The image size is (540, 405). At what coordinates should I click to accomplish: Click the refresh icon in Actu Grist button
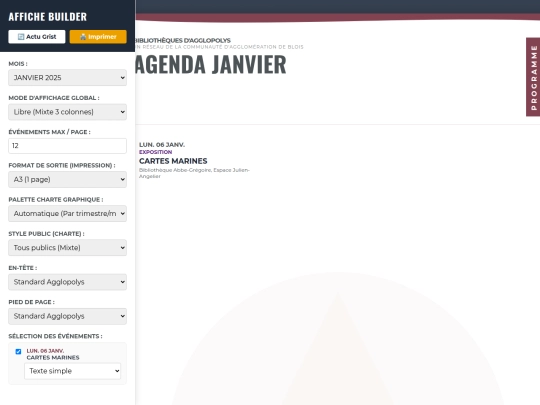pos(21,37)
